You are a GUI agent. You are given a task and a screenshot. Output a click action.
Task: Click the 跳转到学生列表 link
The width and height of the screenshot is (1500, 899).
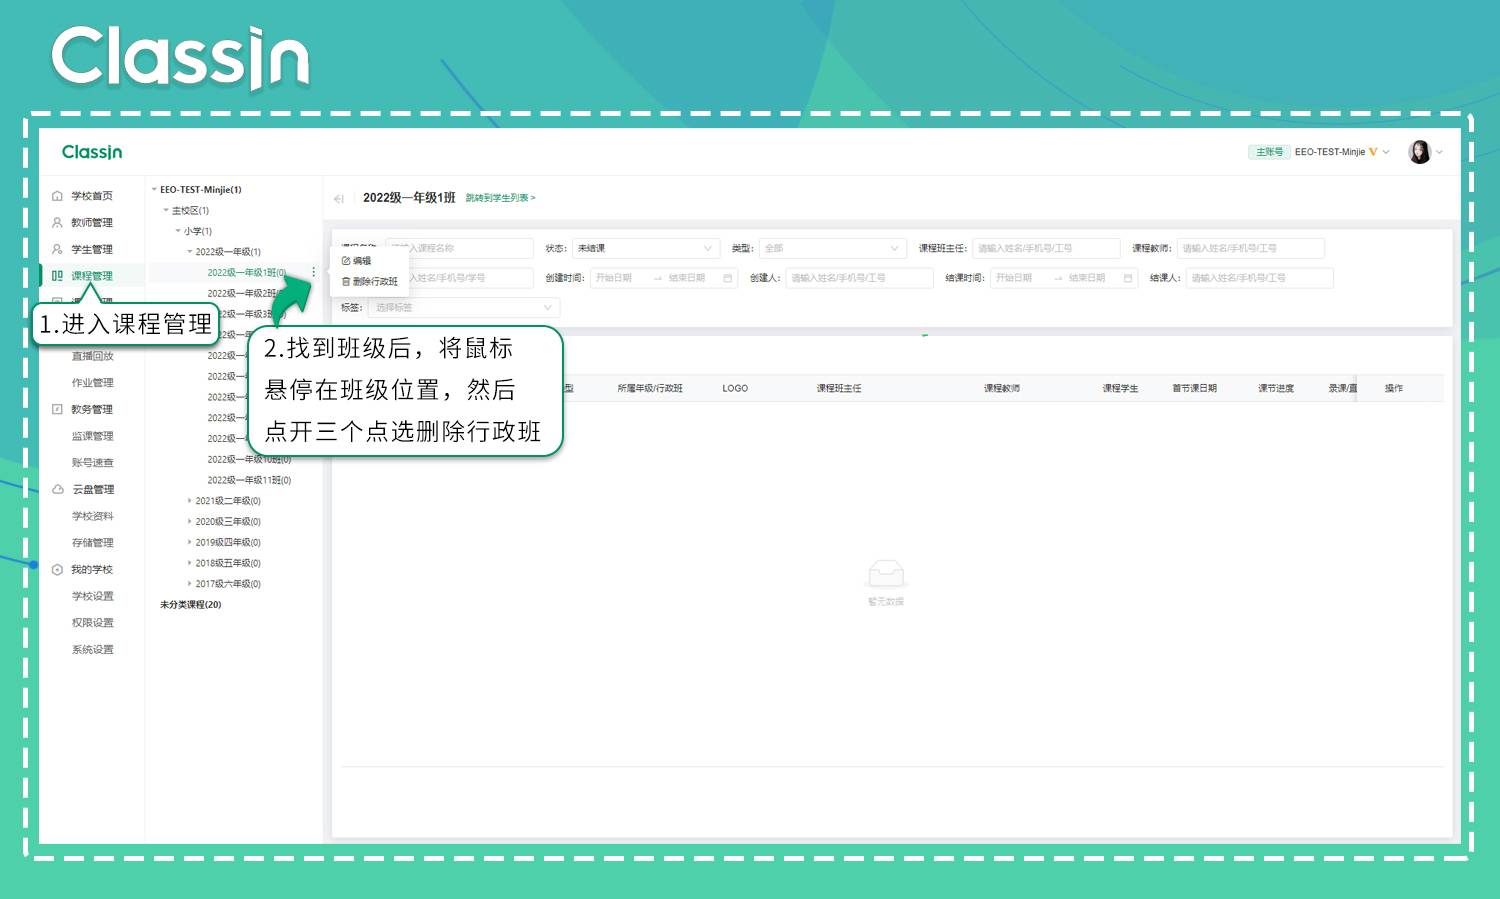500,198
